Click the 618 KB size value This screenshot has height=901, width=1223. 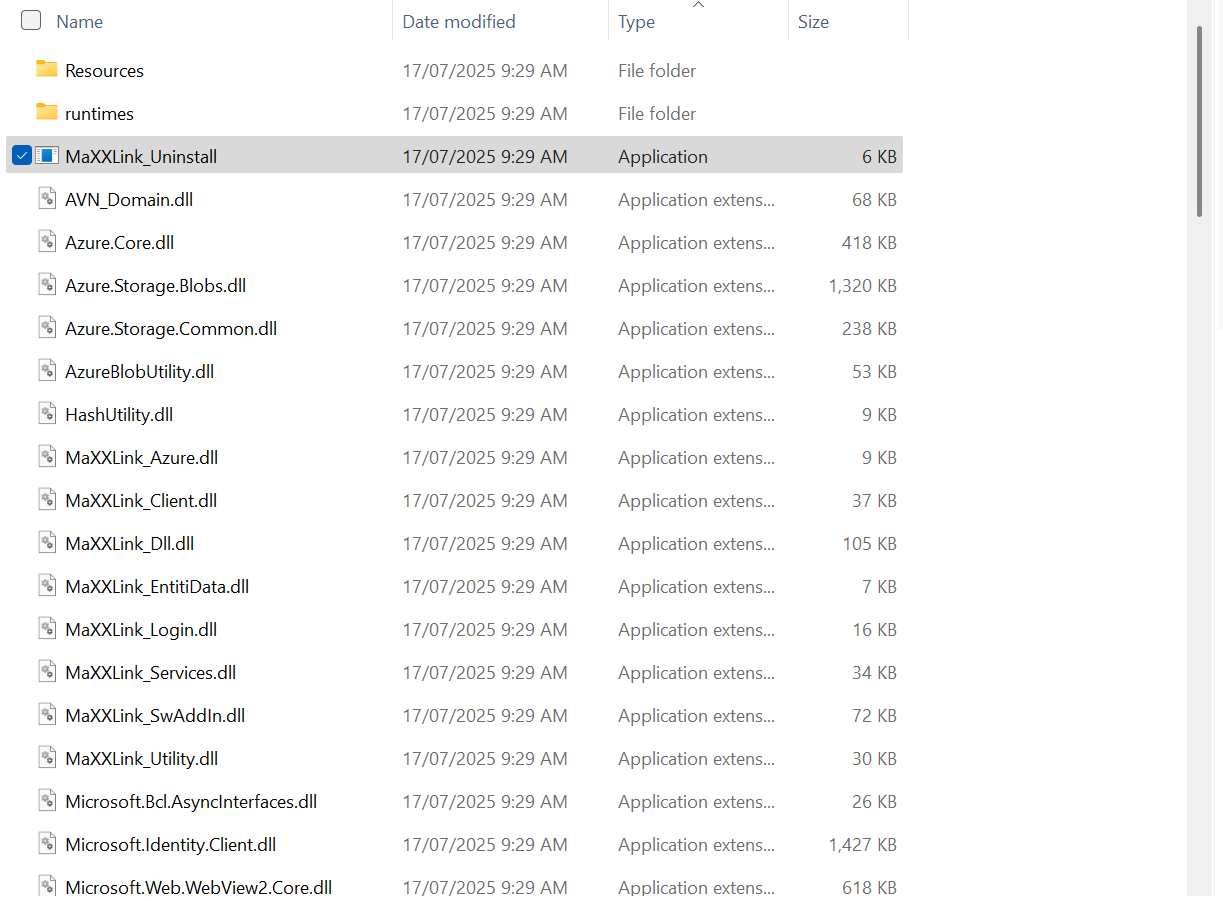point(869,887)
